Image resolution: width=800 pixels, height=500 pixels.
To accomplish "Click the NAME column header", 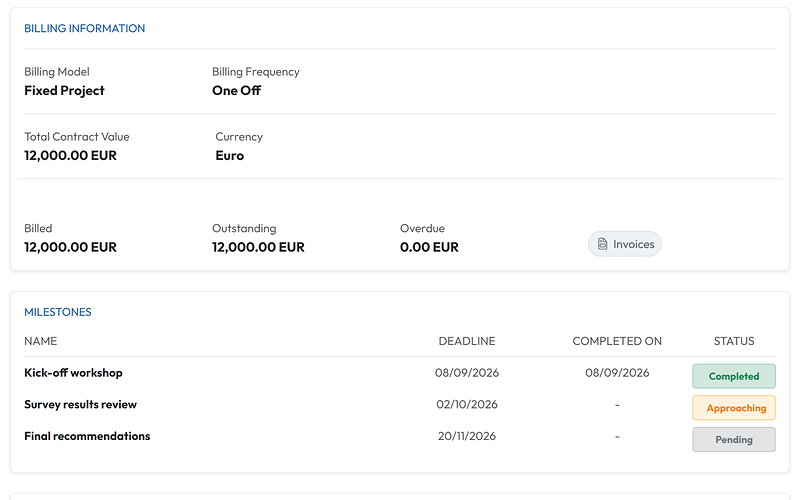I will [40, 341].
